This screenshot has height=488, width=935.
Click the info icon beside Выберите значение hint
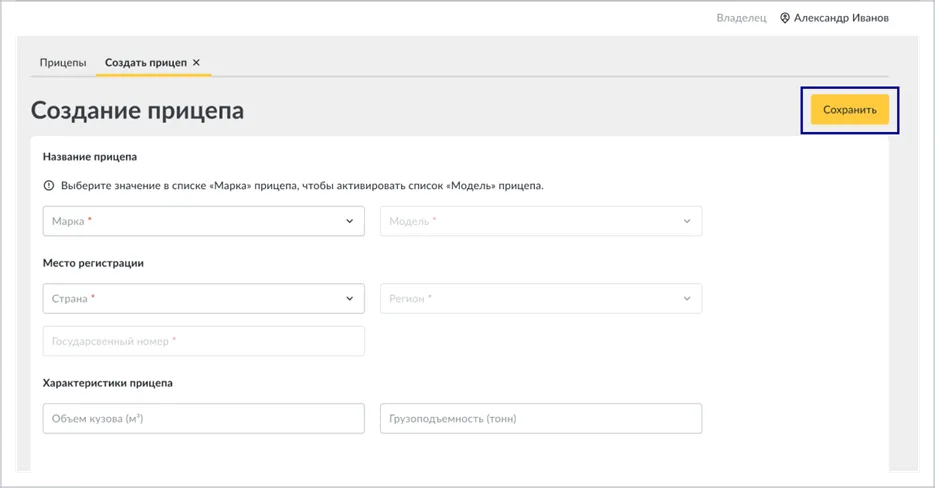pyautogui.click(x=49, y=186)
